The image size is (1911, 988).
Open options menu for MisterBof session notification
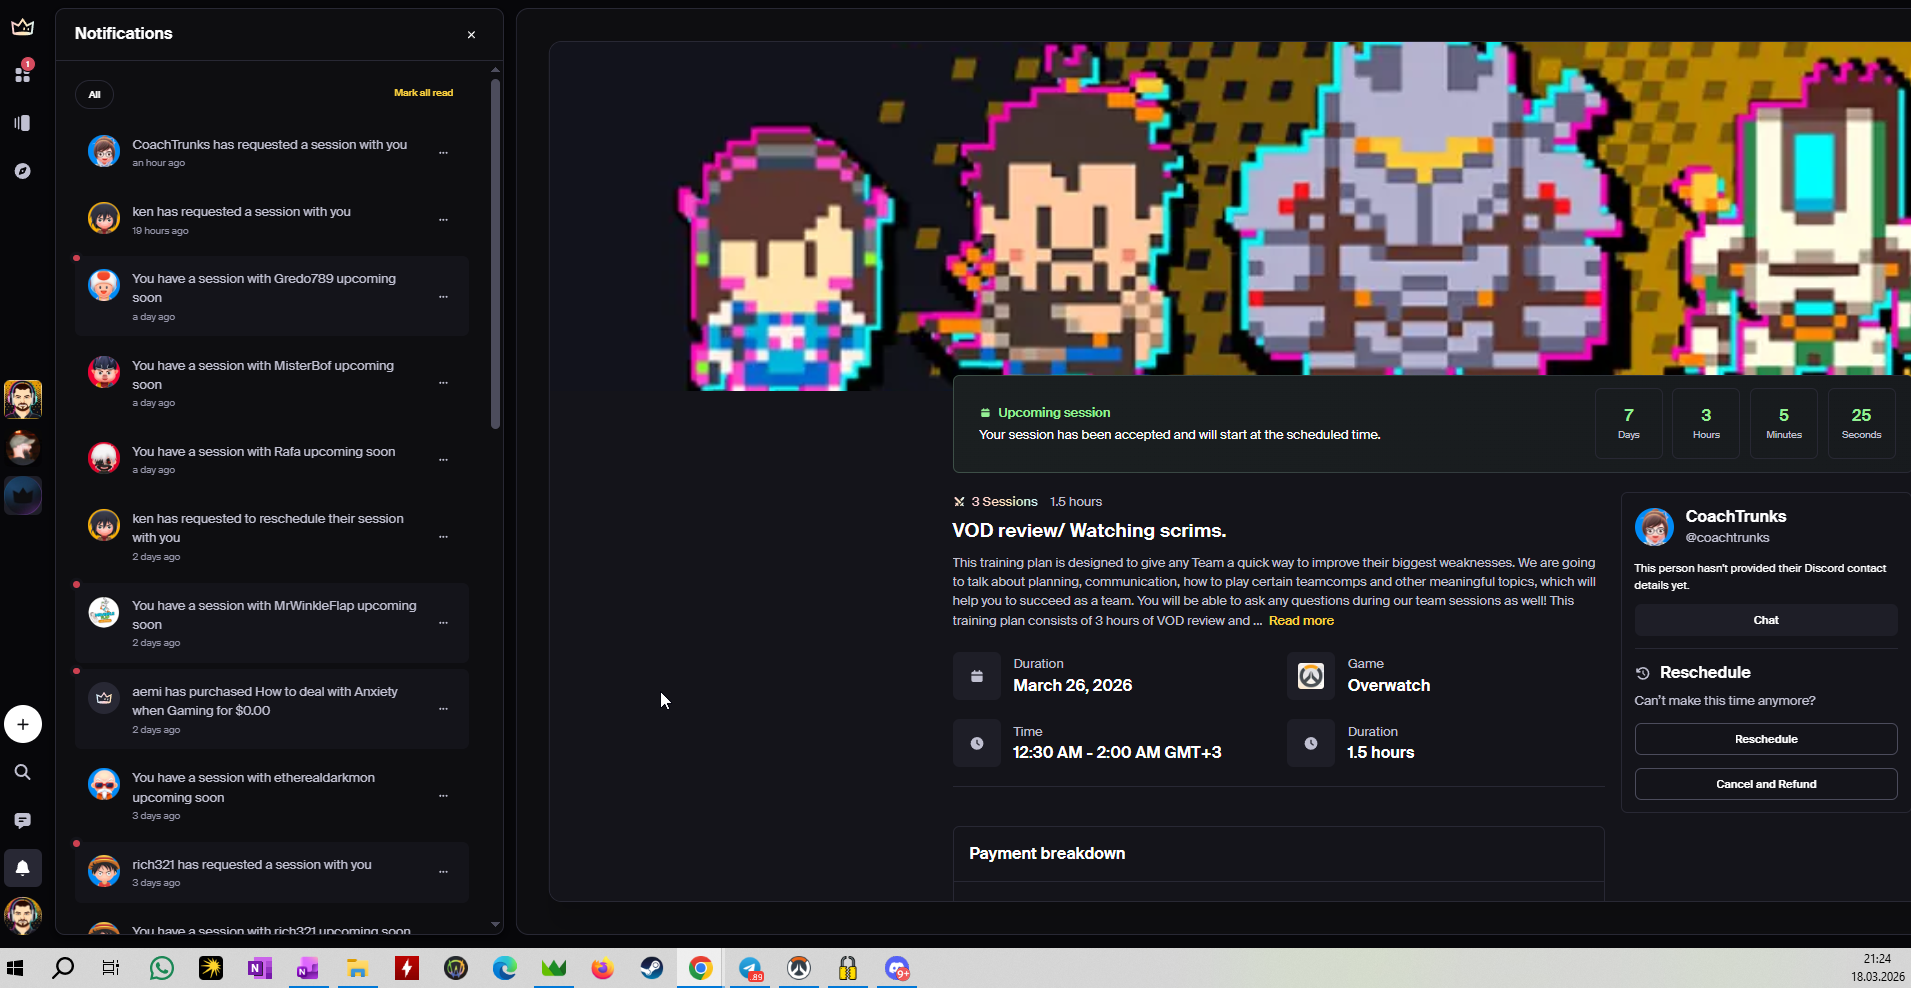click(x=443, y=383)
